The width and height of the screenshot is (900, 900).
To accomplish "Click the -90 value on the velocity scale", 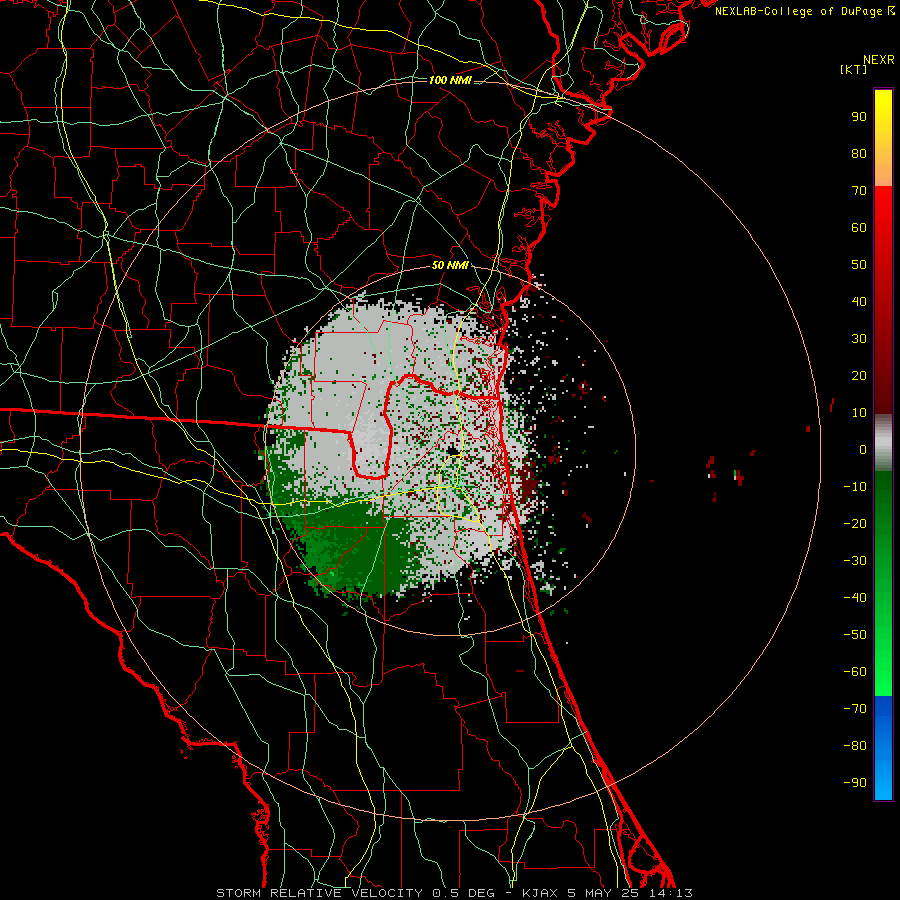I will pos(855,783).
